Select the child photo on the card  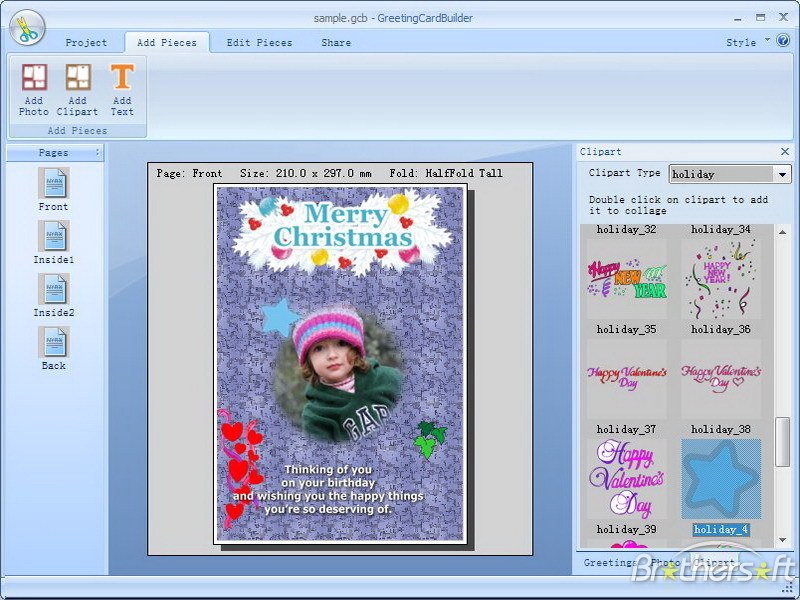click(x=339, y=374)
